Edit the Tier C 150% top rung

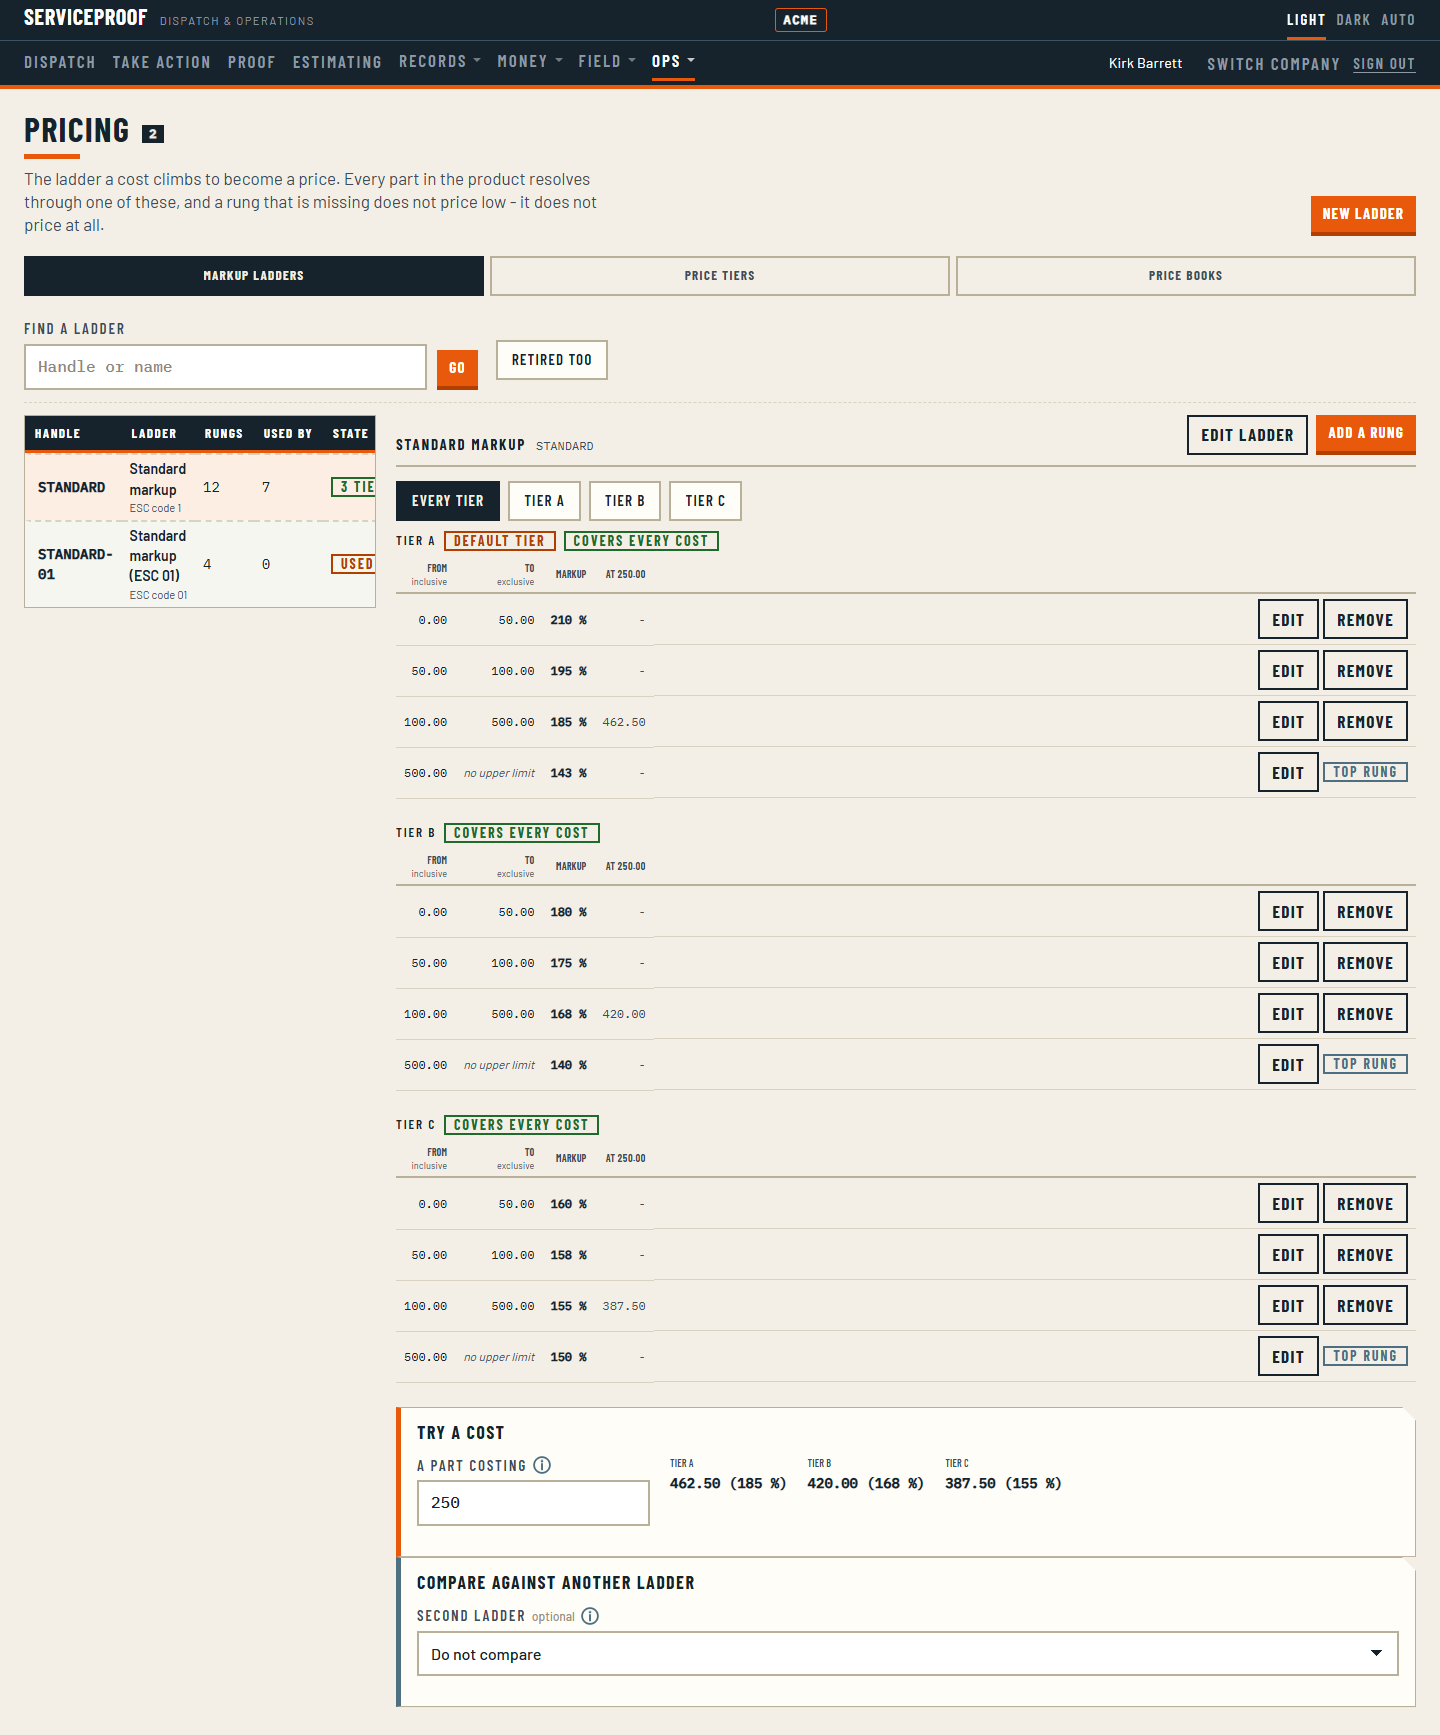coord(1288,1357)
